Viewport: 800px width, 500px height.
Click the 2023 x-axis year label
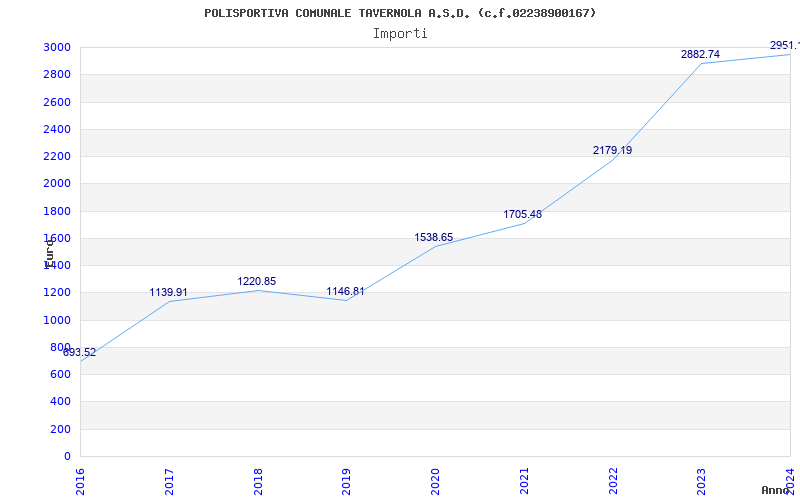click(x=702, y=481)
